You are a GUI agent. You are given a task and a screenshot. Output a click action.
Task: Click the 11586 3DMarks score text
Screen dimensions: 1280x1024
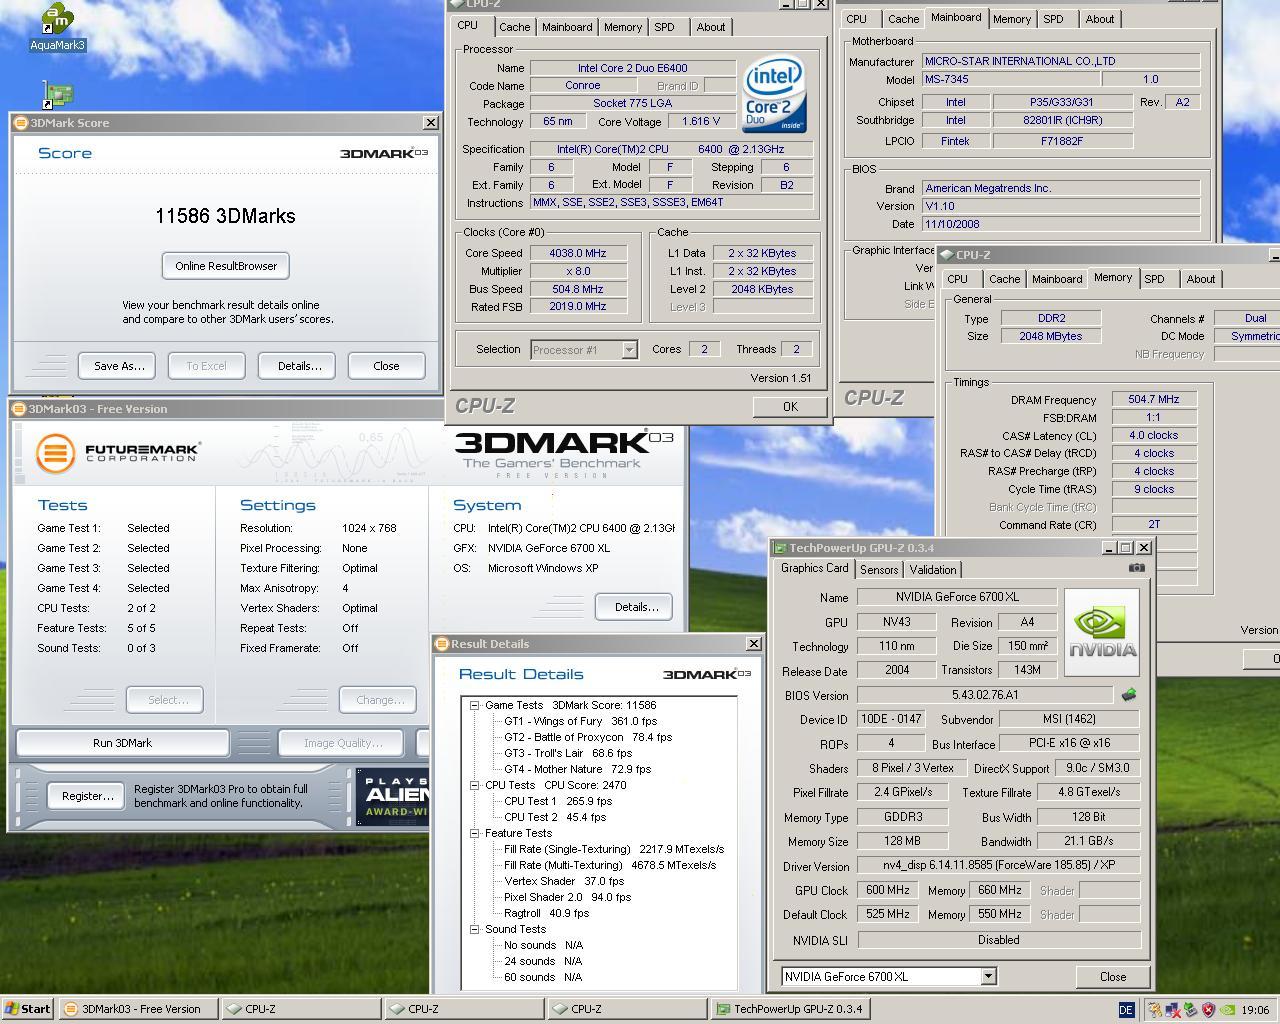(x=225, y=216)
